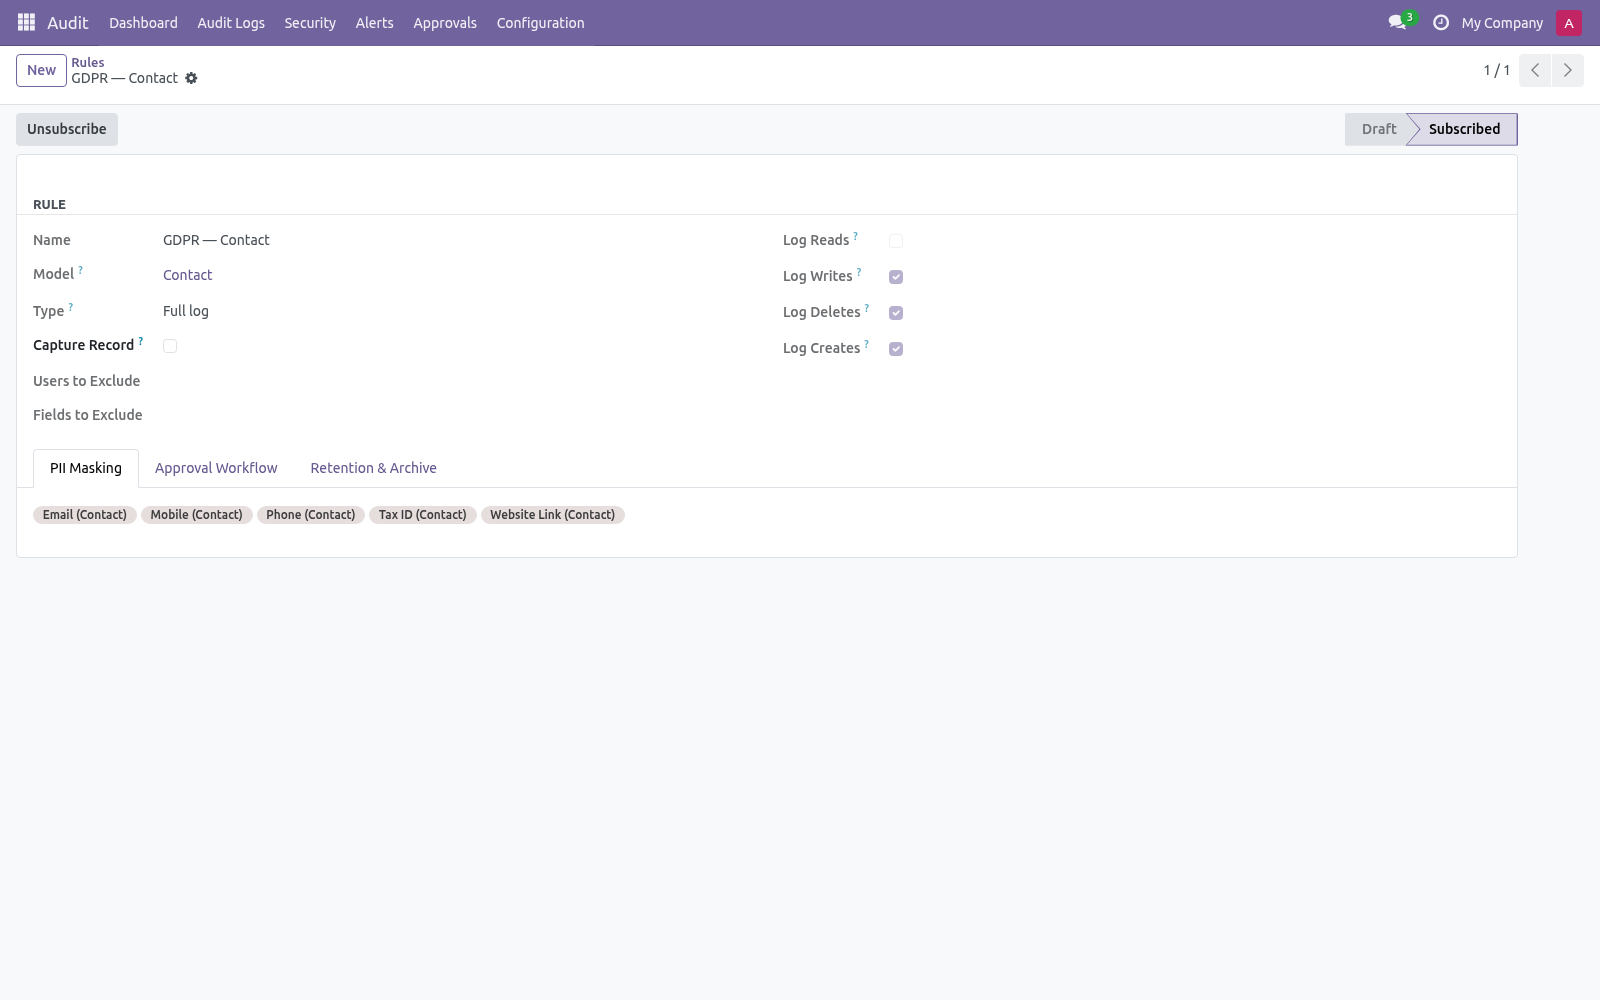The width and height of the screenshot is (1600, 1000).
Task: Switch to the Approval Workflow tab
Action: [216, 468]
